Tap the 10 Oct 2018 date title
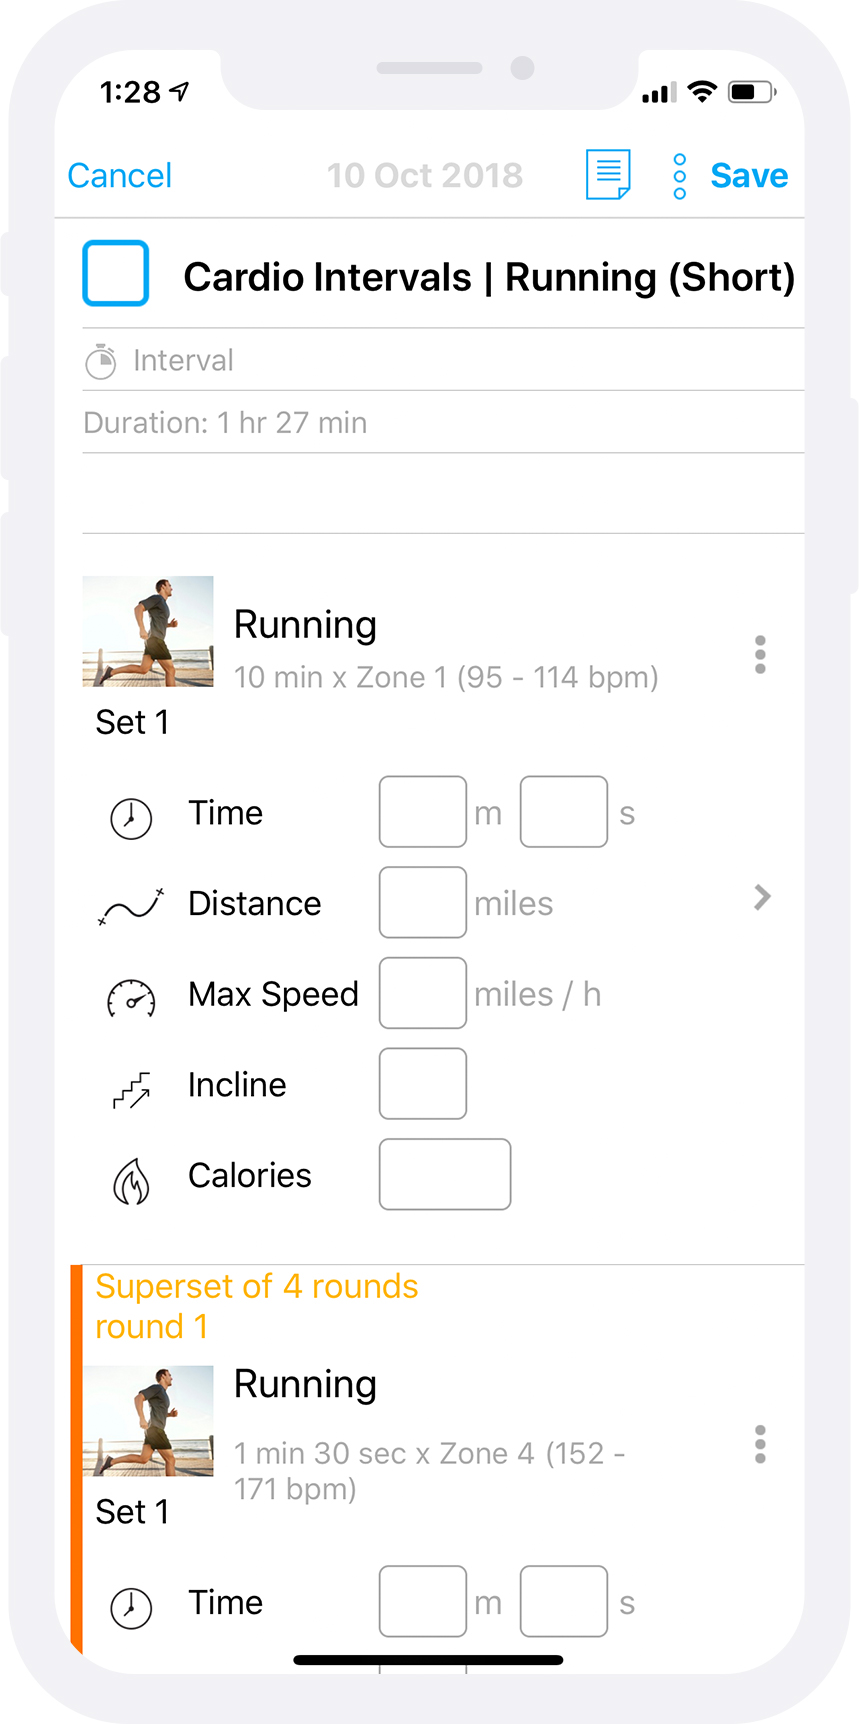859x1724 pixels. click(x=425, y=176)
